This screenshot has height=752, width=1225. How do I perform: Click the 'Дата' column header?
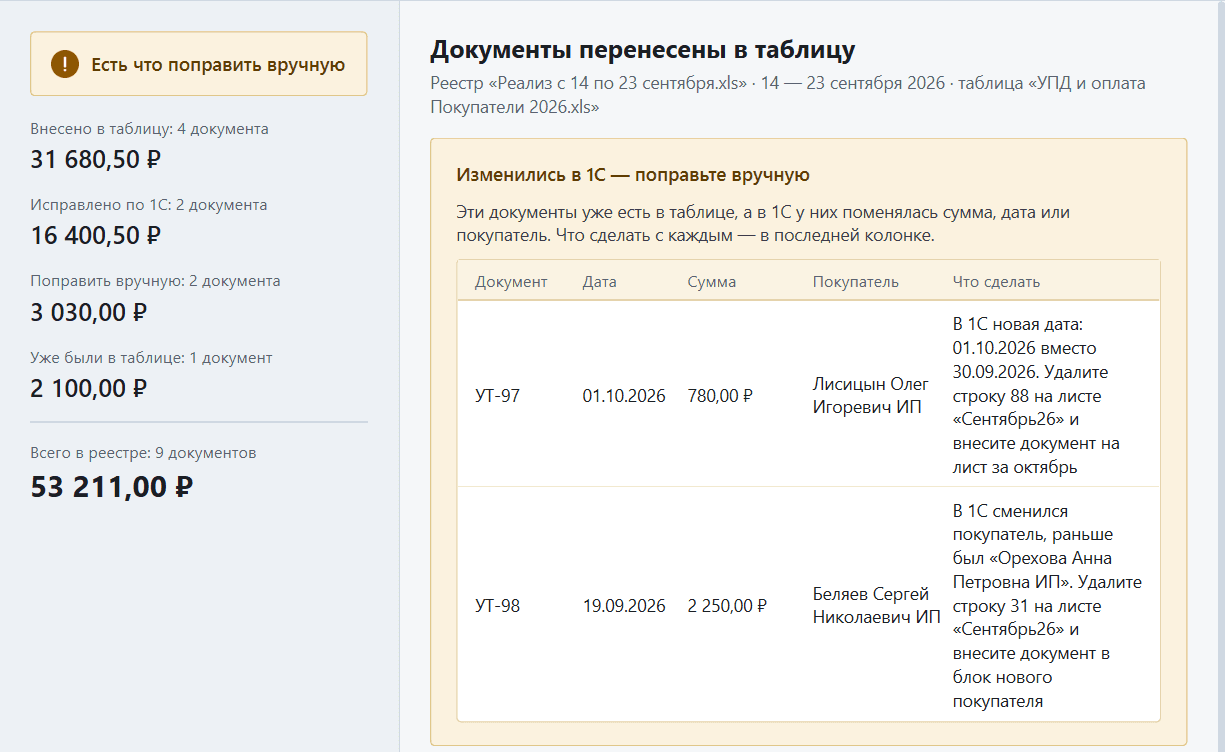point(600,282)
